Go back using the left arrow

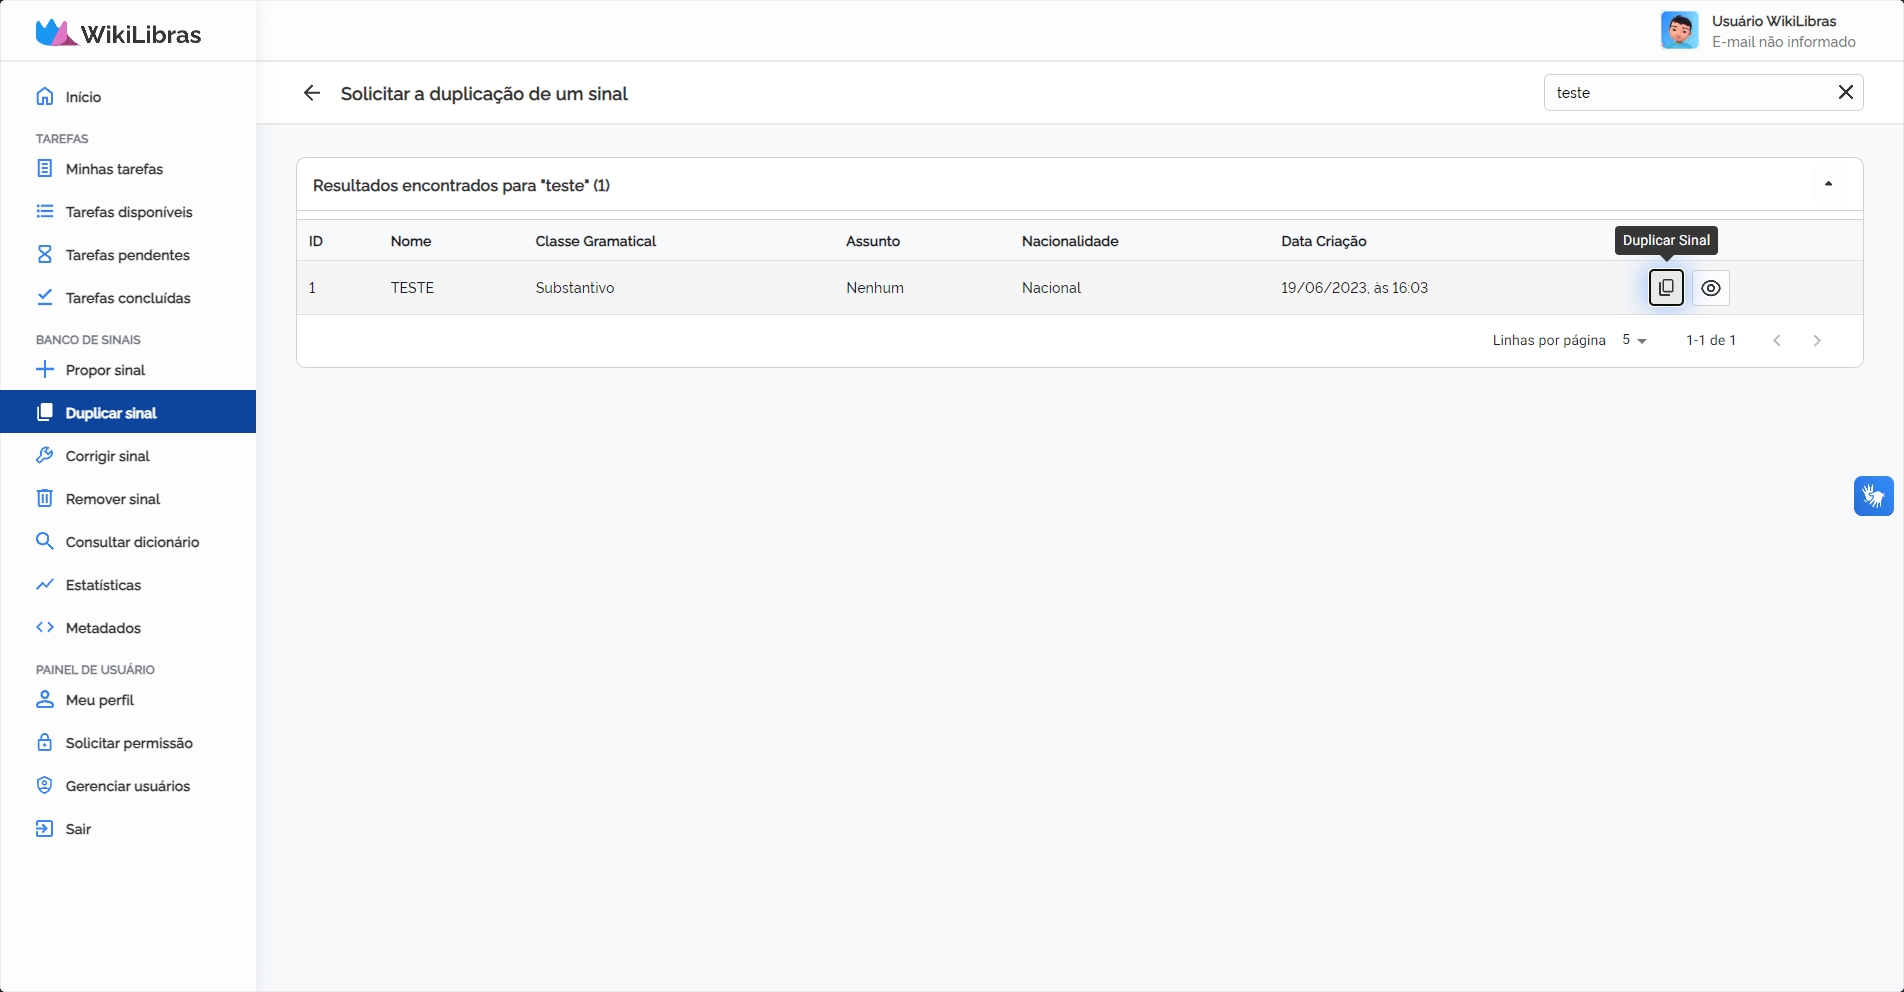click(312, 93)
